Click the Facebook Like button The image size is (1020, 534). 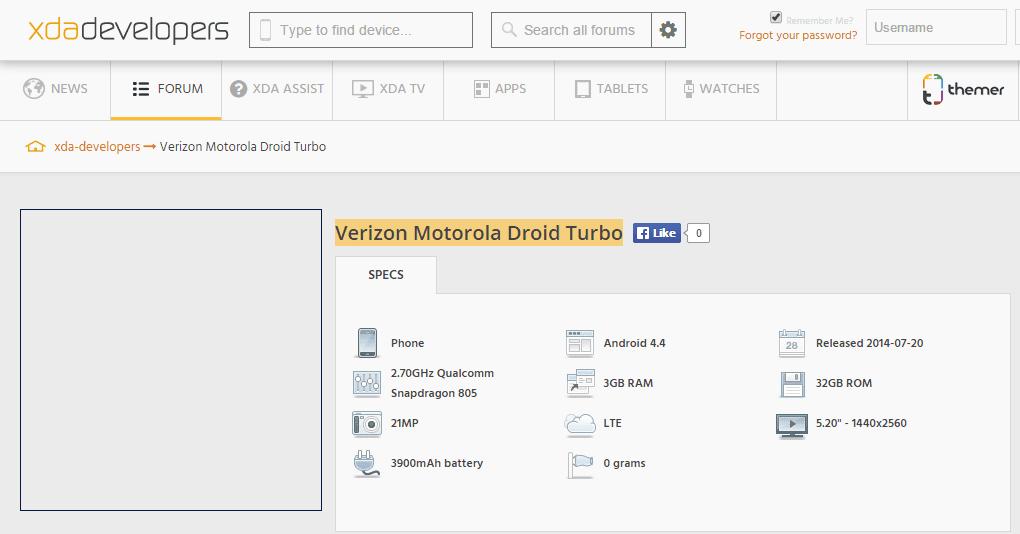click(x=657, y=233)
